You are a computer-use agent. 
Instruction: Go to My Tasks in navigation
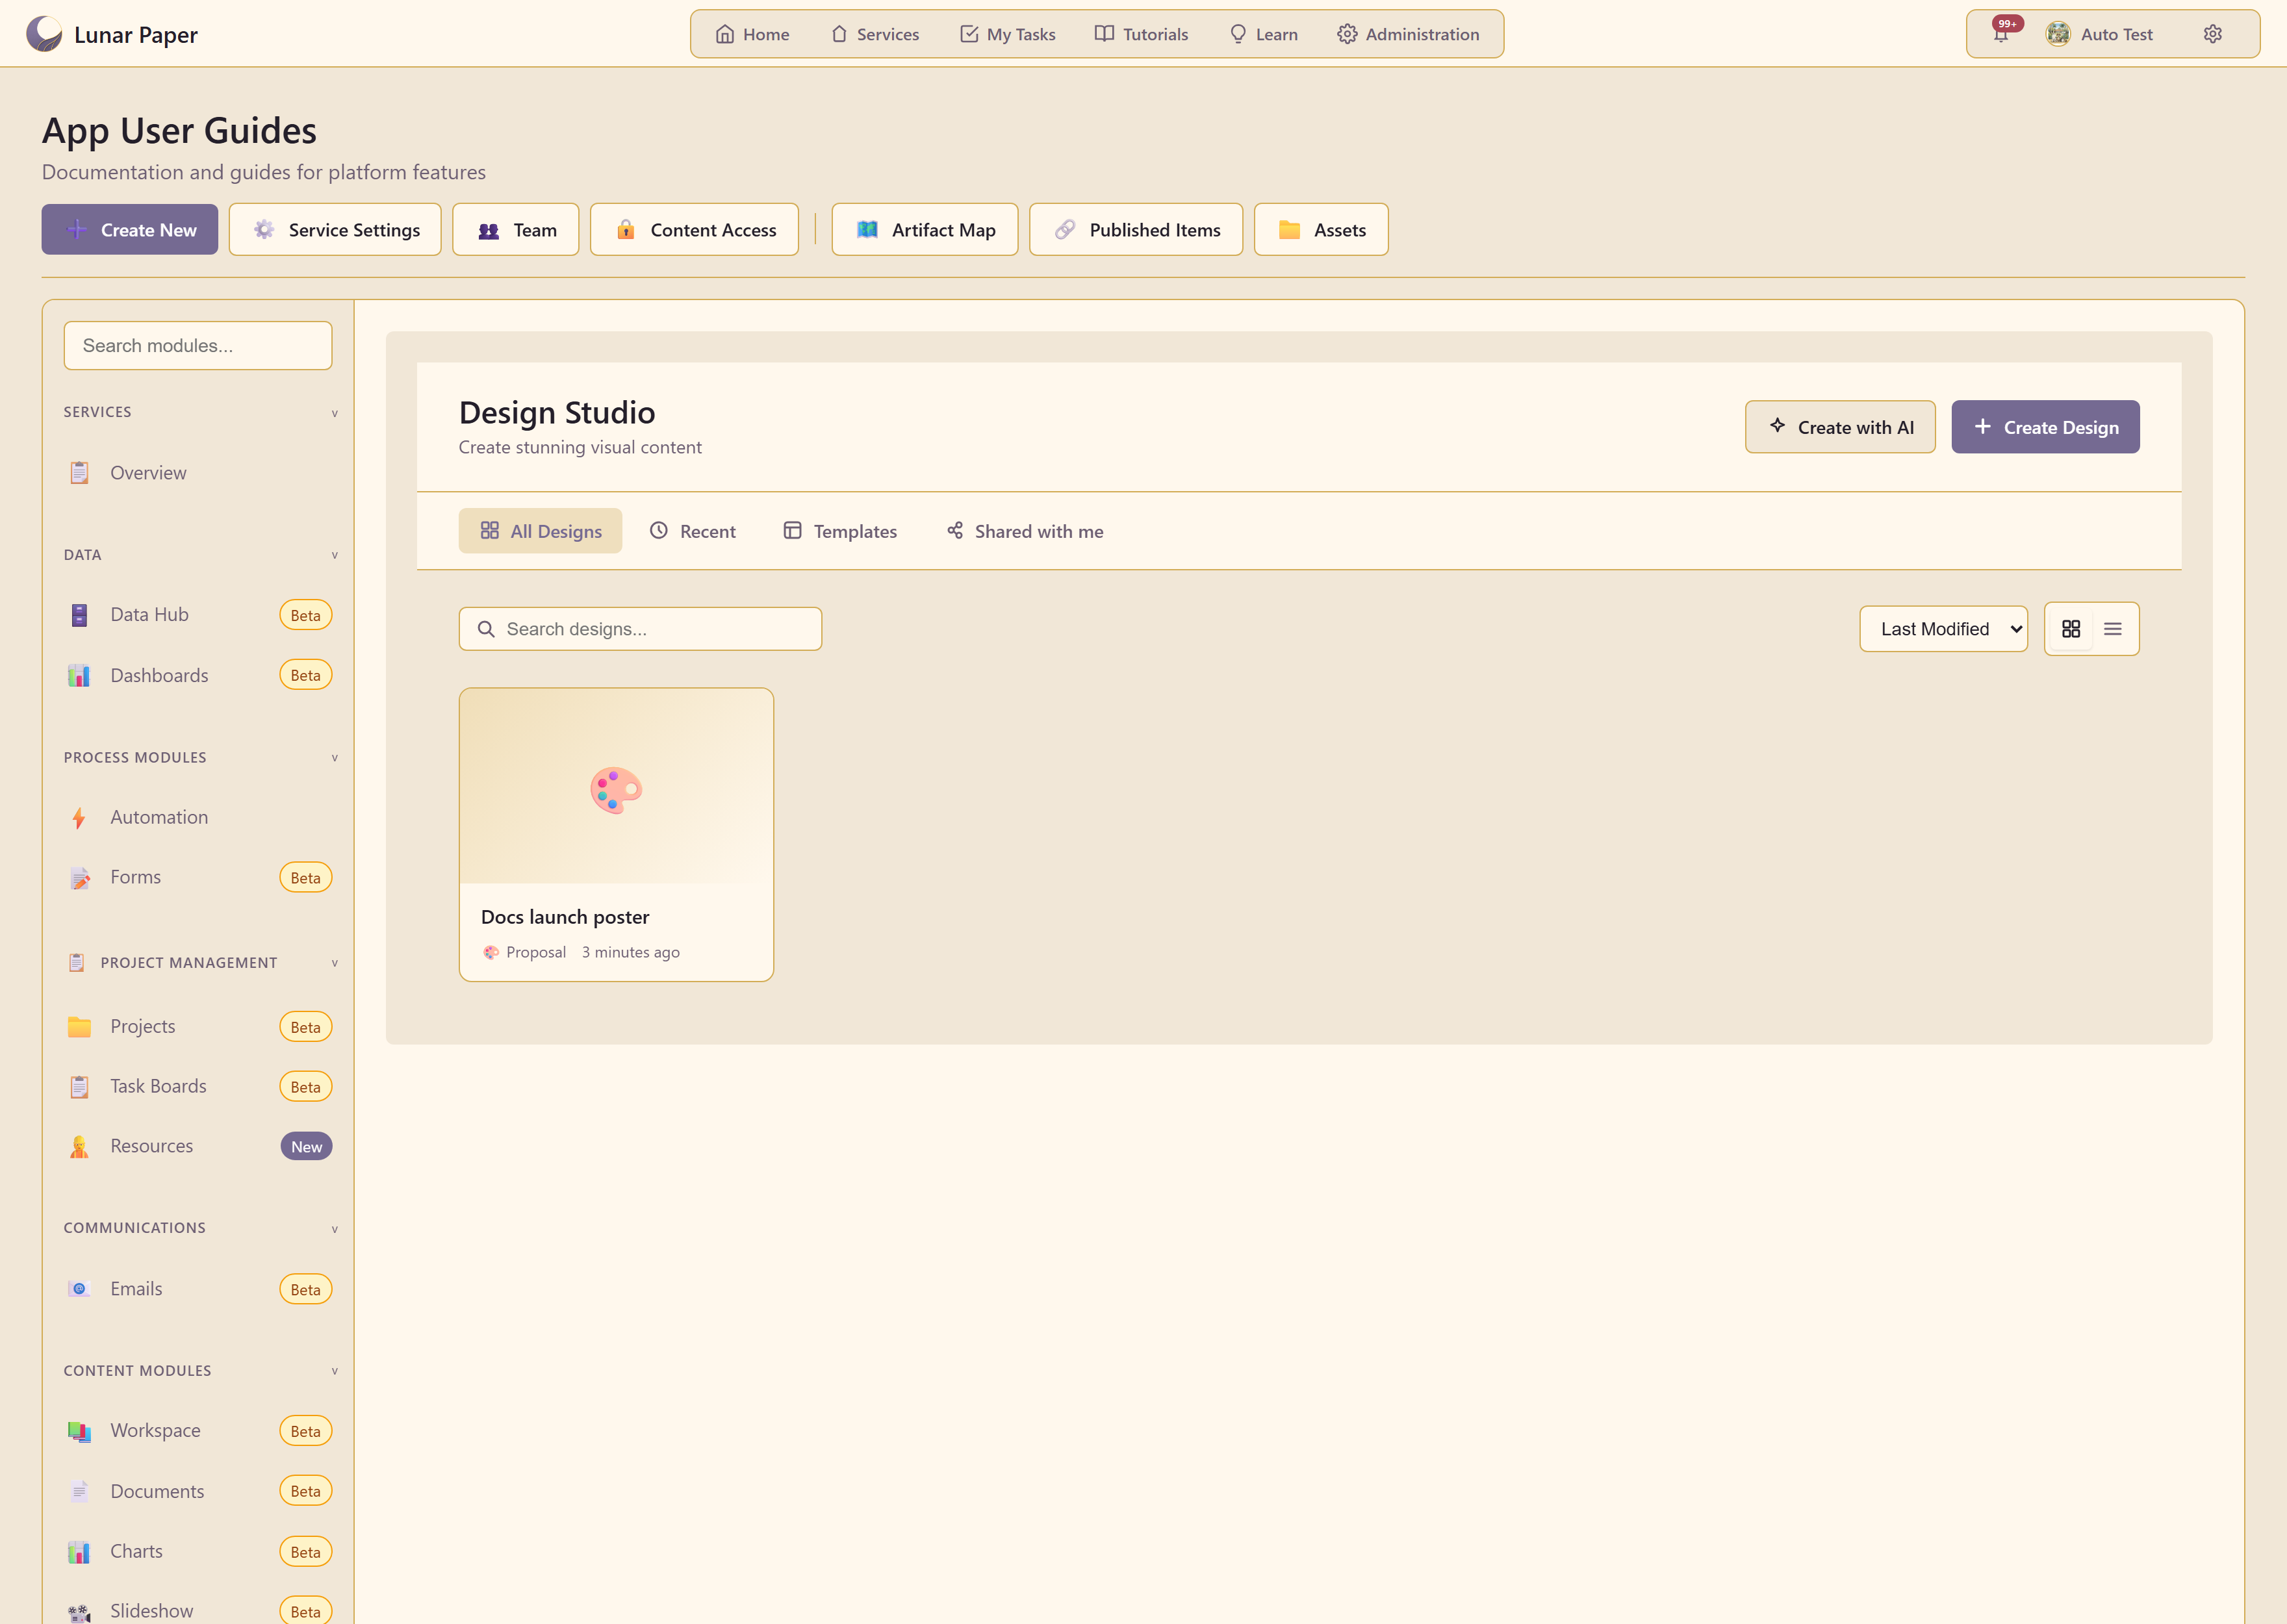[1007, 34]
